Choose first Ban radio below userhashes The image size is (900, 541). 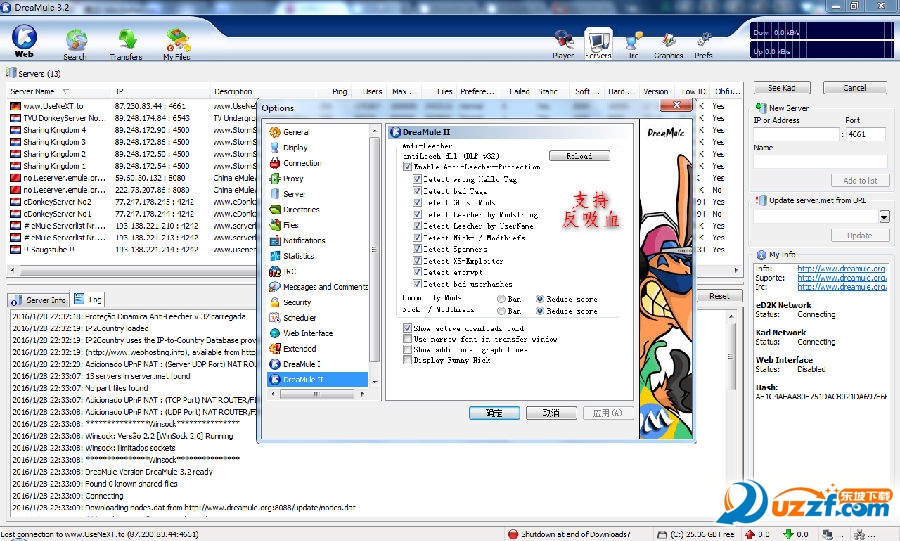pyautogui.click(x=501, y=299)
